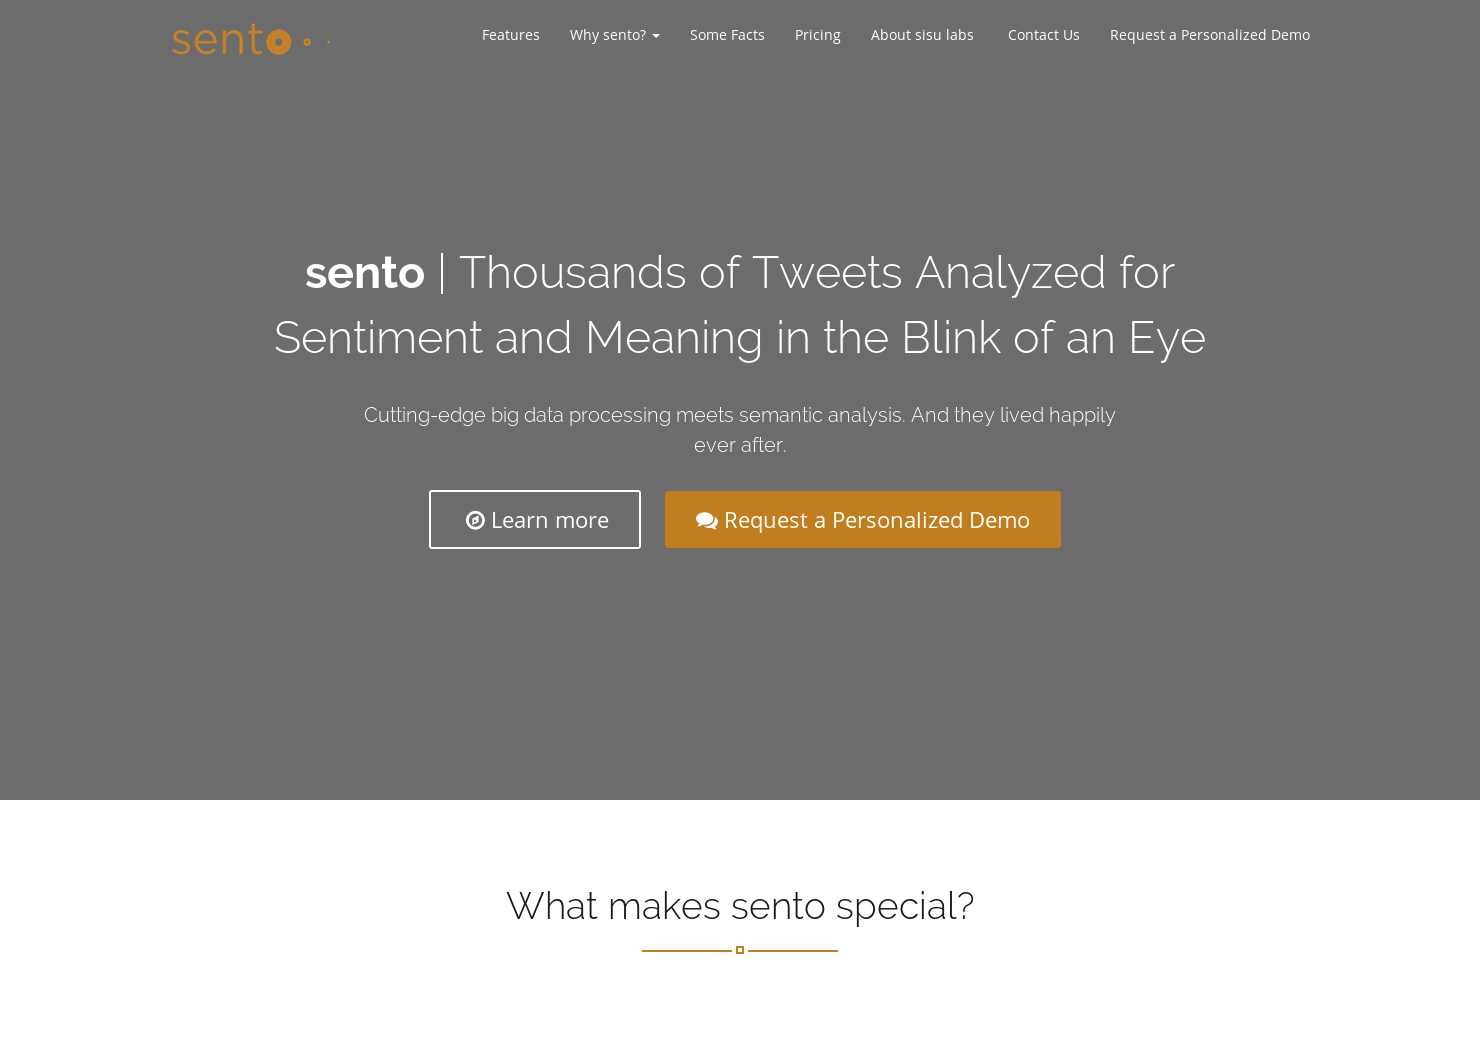Click Request a Personalized Demo in navbar
The image size is (1480, 1037).
click(x=1209, y=35)
